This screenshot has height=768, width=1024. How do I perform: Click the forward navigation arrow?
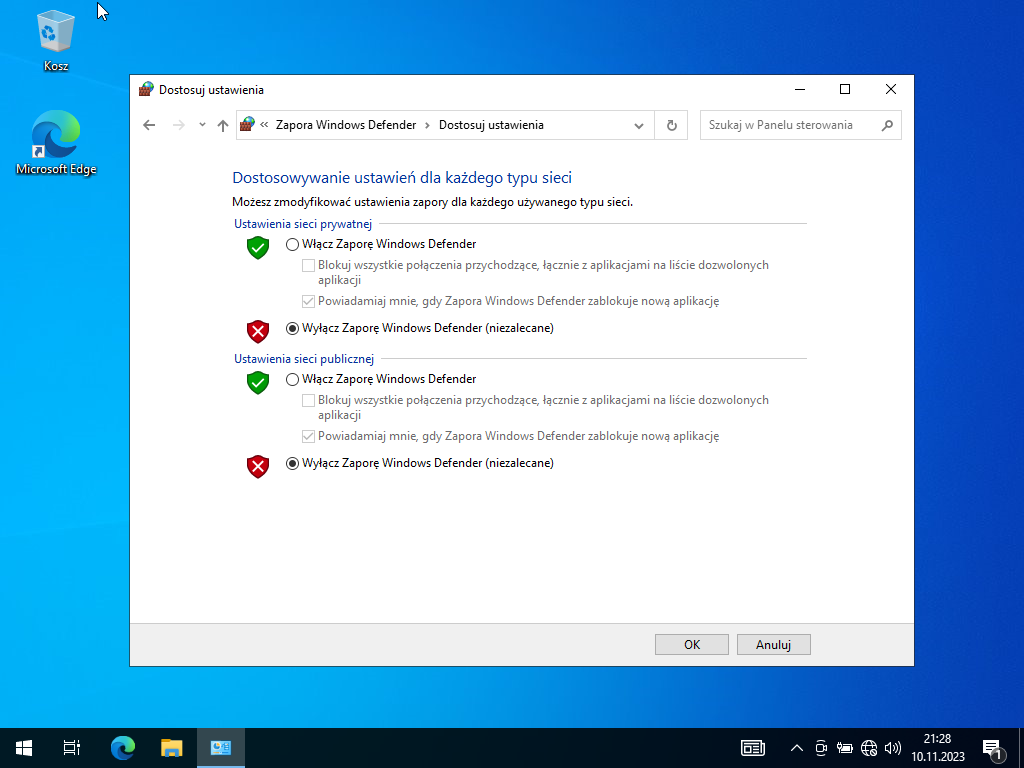(x=178, y=125)
